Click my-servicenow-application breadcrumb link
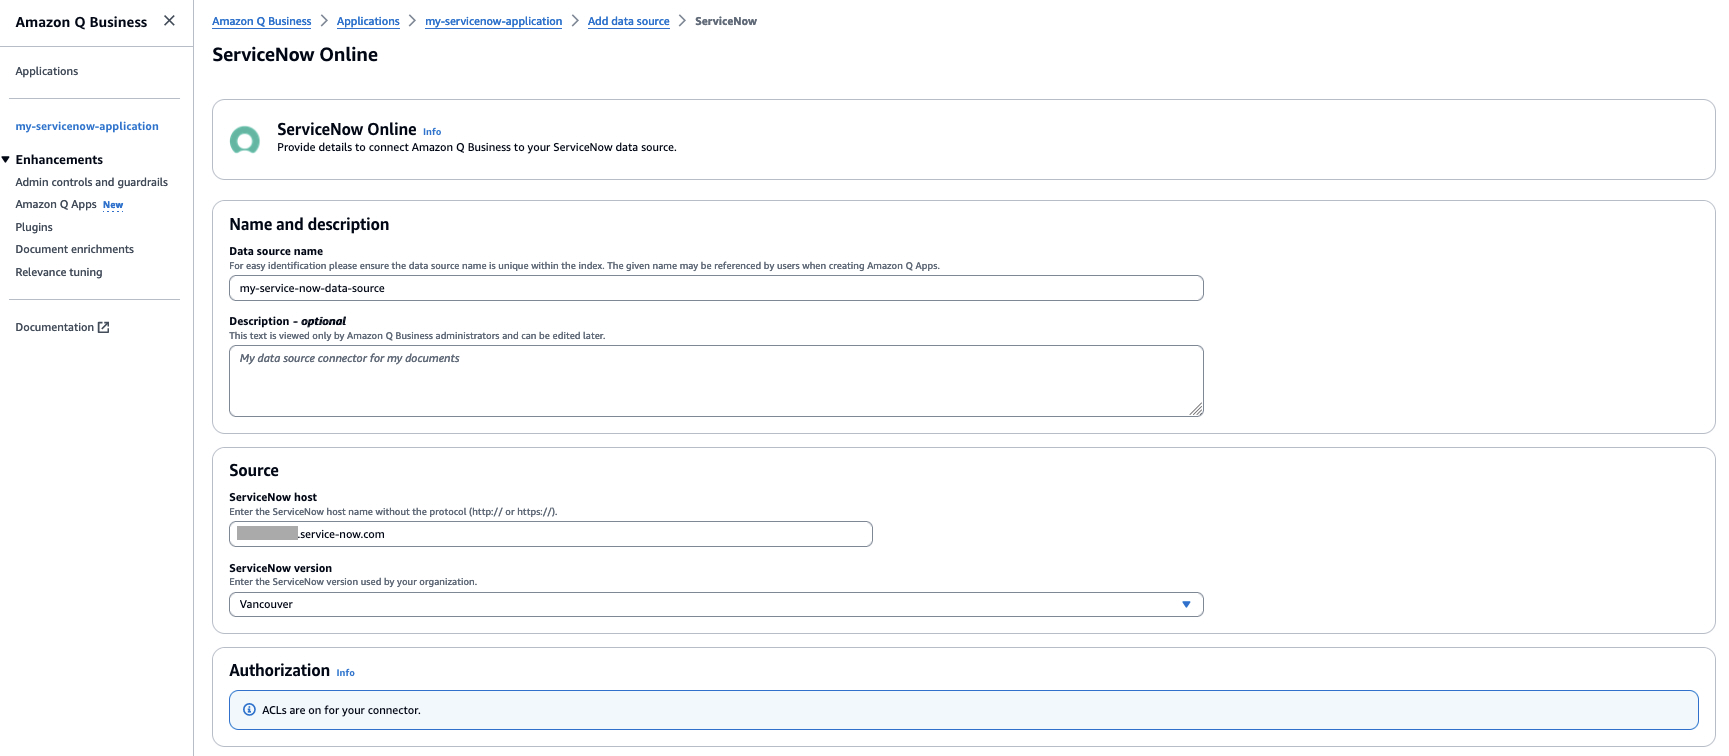Screen dimensions: 1729x756 click(494, 21)
